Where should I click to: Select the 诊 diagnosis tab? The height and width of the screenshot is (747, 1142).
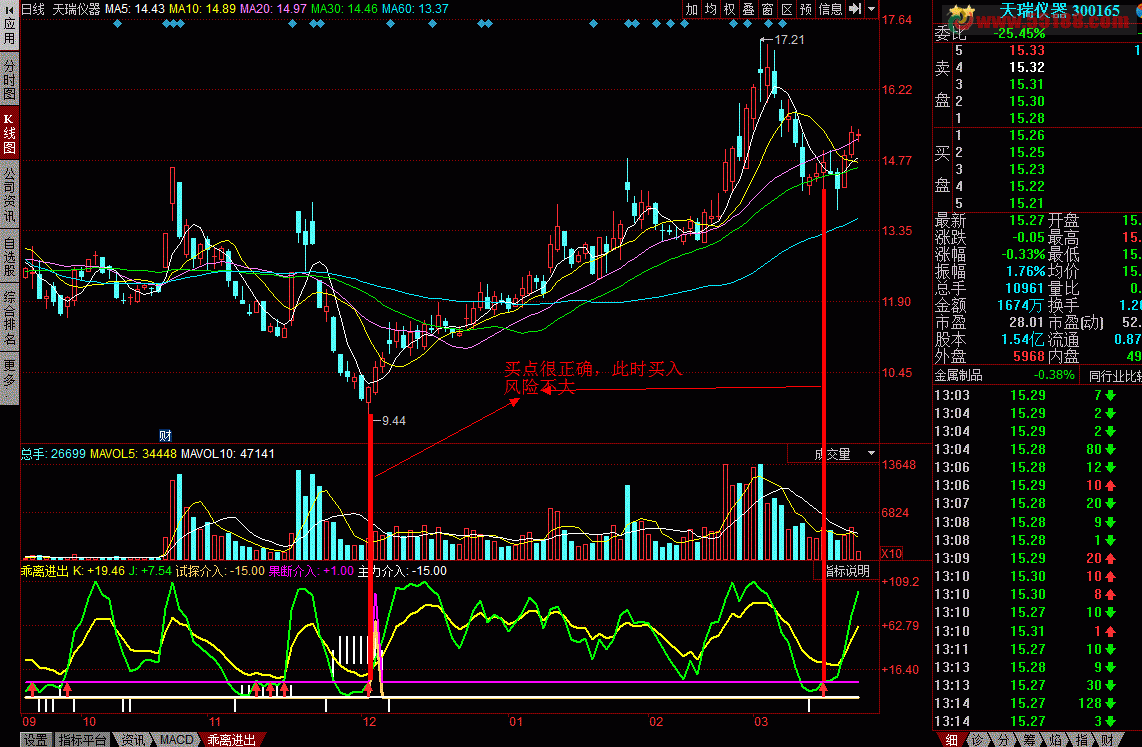[977, 740]
